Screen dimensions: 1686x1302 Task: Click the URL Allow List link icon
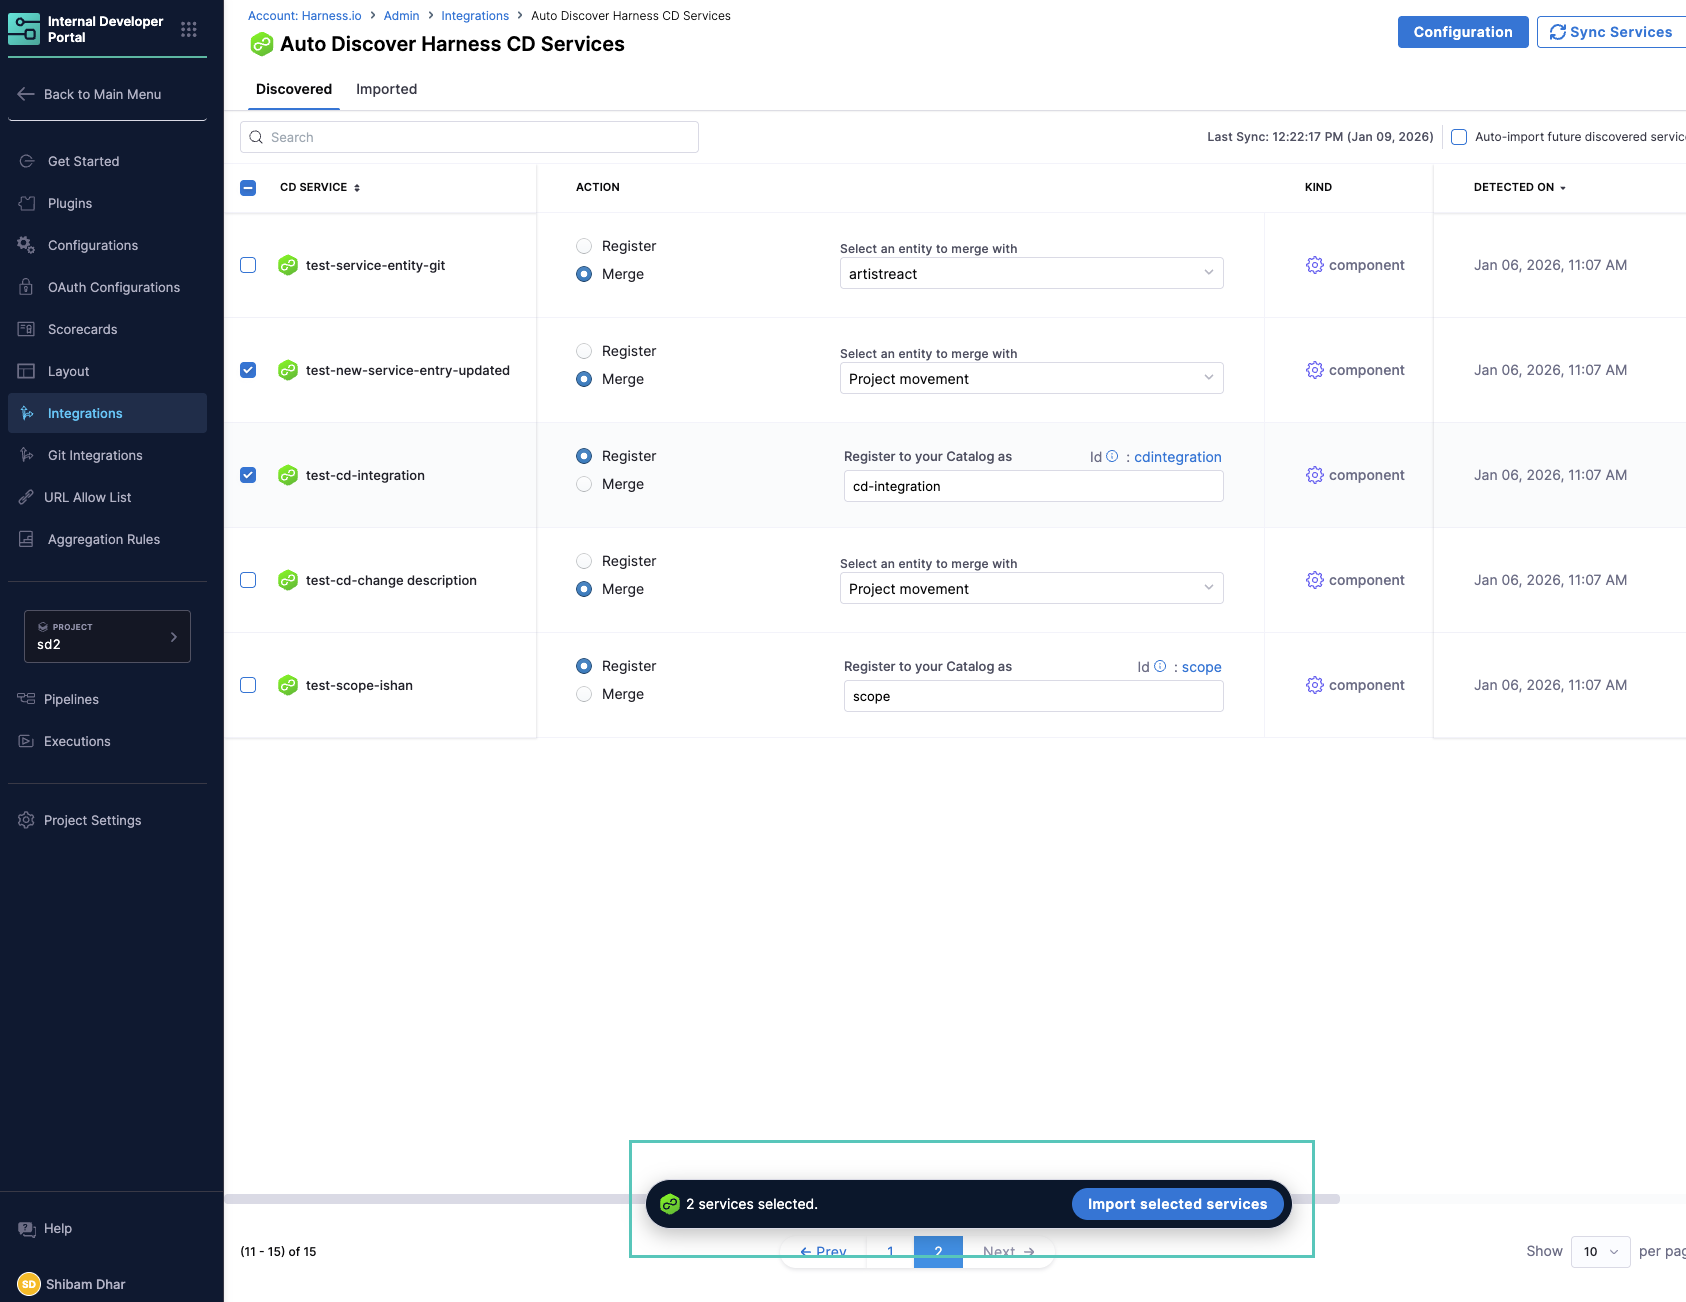click(26, 497)
